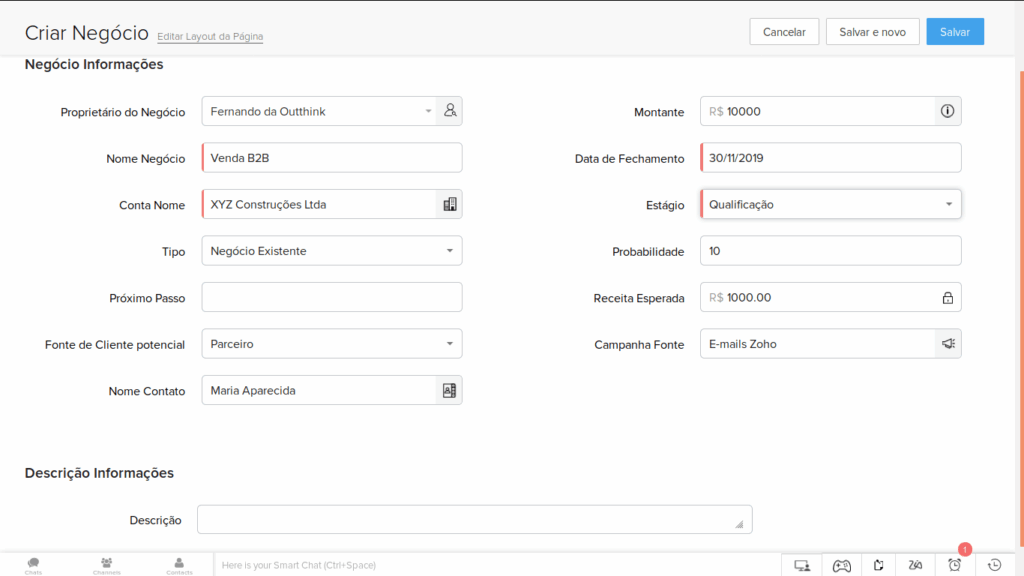Screen dimensions: 1024x576
Task: Click the Montante info icon
Action: (948, 111)
